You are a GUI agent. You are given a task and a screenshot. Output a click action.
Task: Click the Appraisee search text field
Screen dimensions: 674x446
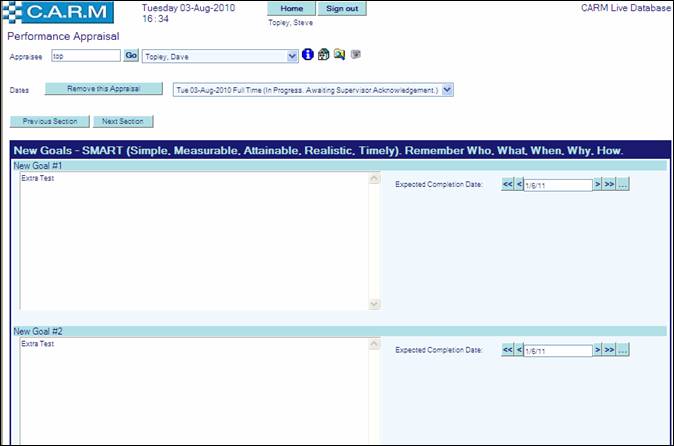click(85, 56)
